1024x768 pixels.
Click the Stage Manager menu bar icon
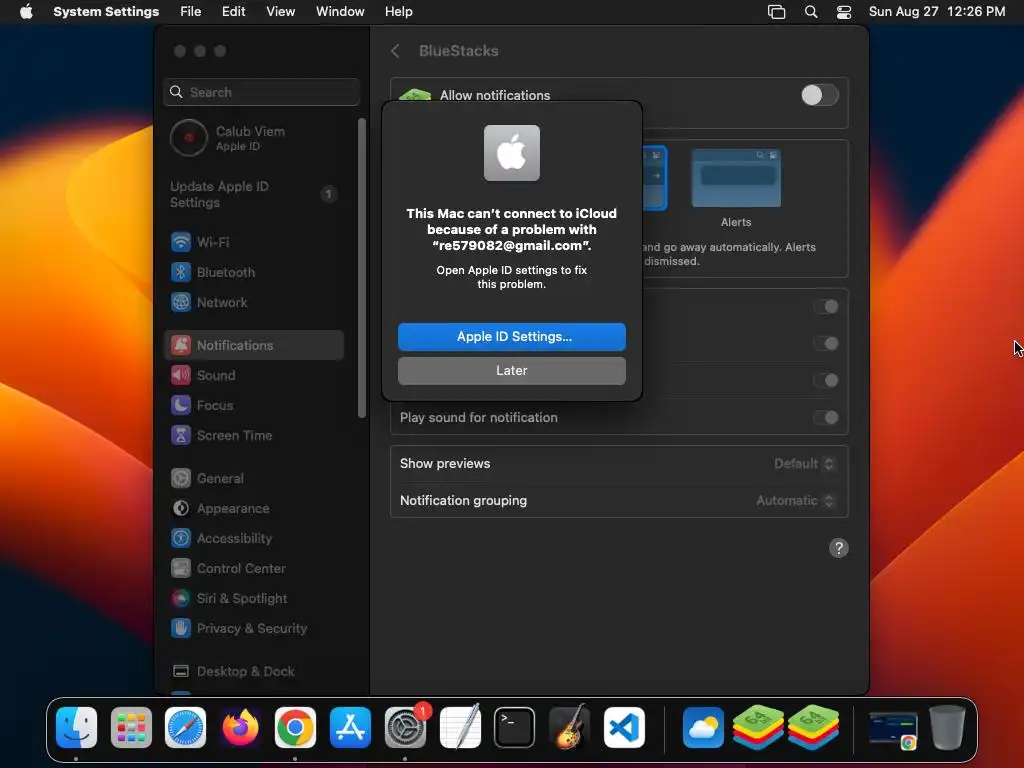coord(776,12)
